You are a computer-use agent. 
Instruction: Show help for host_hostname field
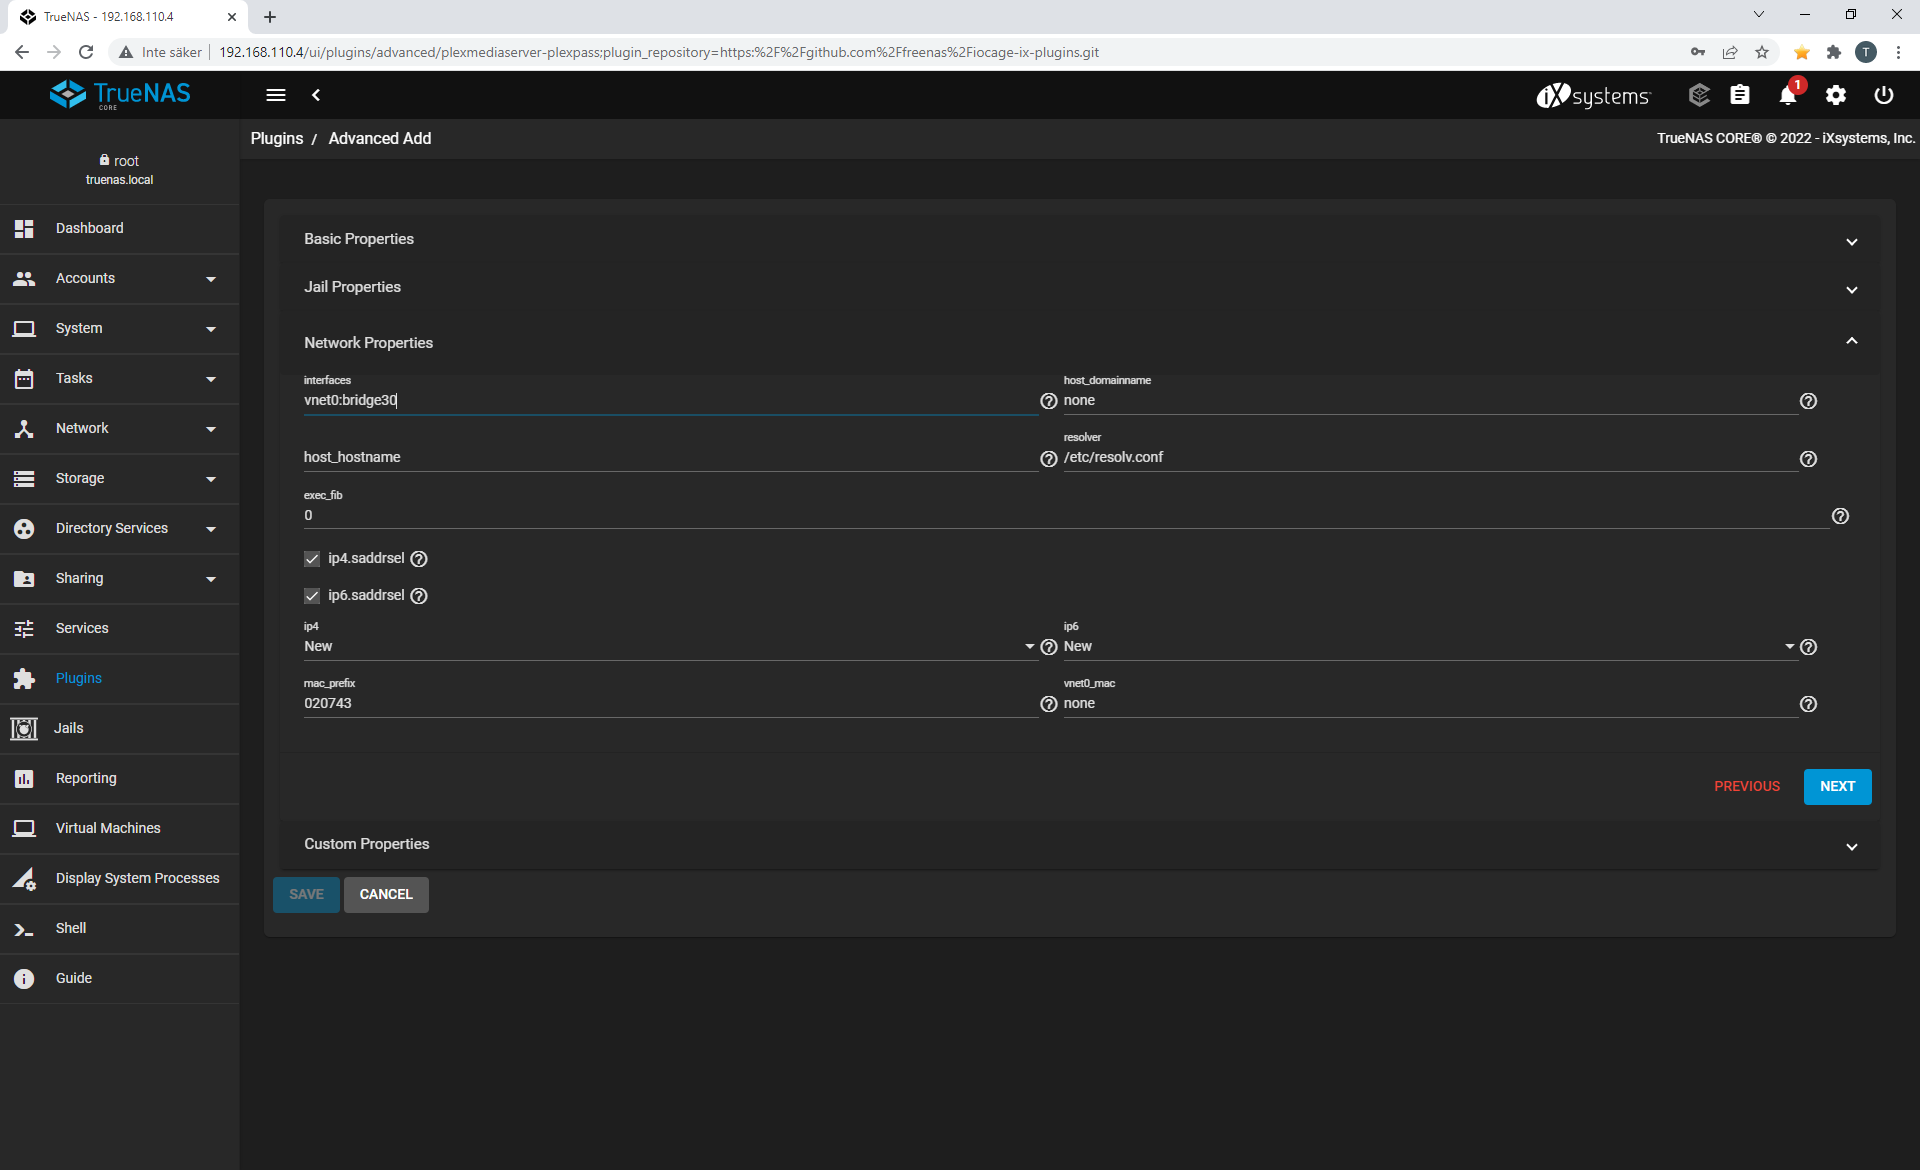pos(1048,459)
